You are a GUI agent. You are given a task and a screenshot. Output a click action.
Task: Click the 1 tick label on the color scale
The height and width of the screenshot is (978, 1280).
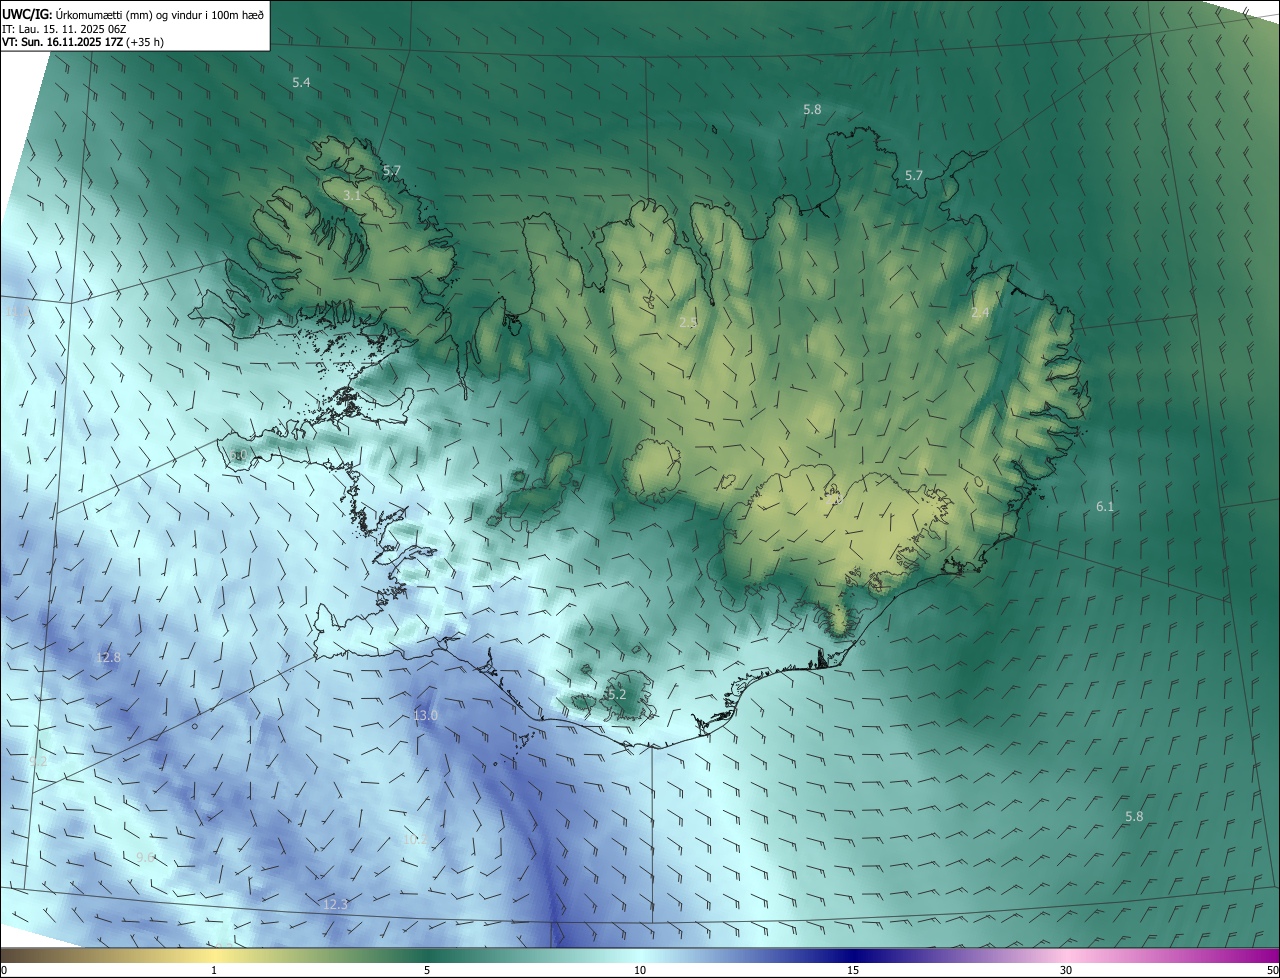click(214, 970)
